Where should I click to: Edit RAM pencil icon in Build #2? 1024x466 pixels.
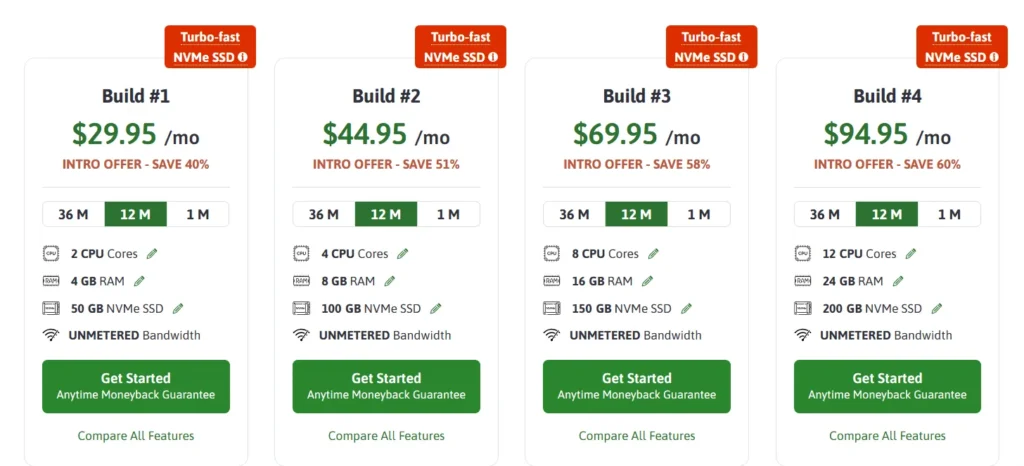389,281
